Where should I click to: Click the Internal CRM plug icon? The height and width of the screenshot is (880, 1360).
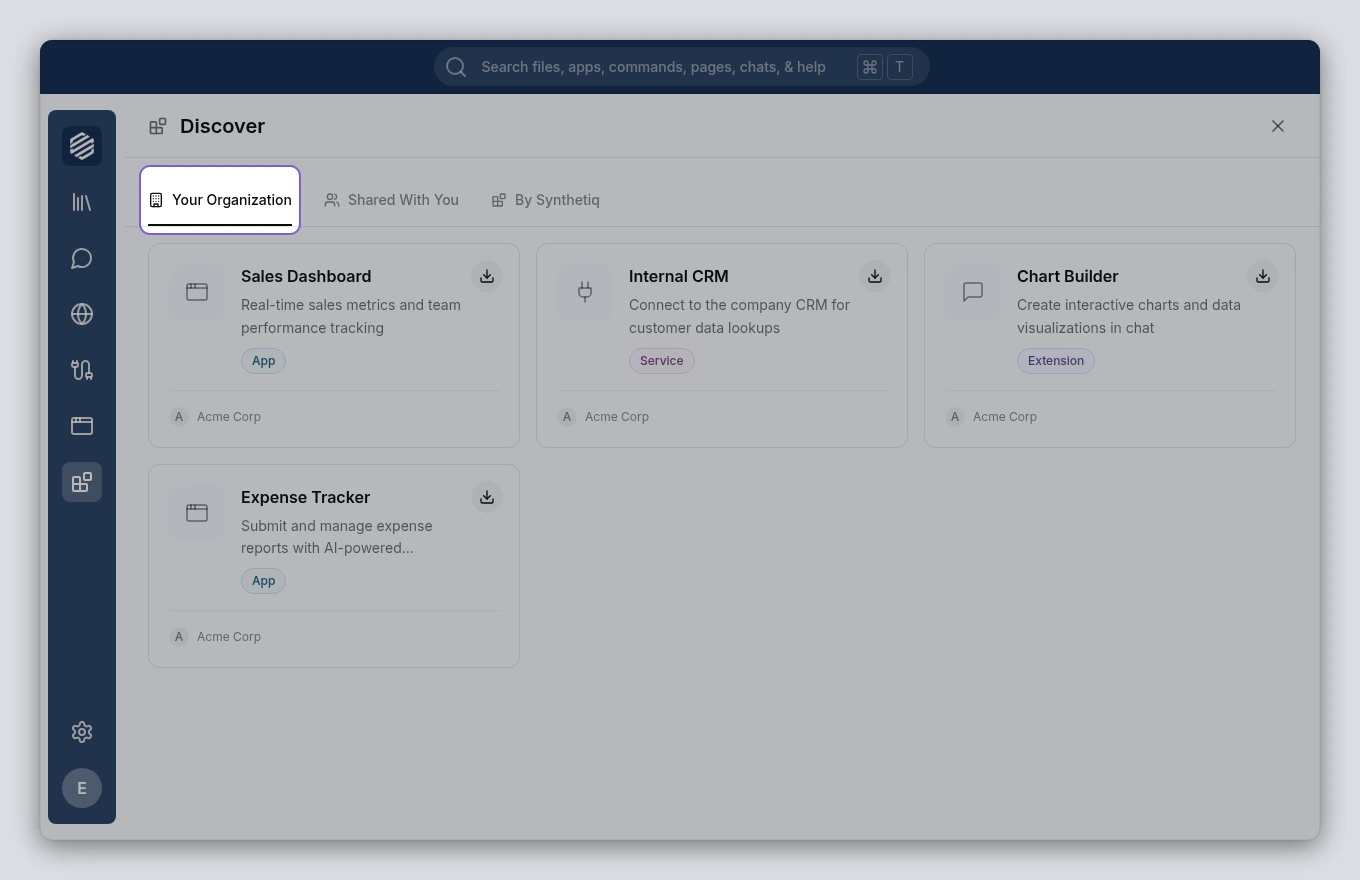point(585,292)
